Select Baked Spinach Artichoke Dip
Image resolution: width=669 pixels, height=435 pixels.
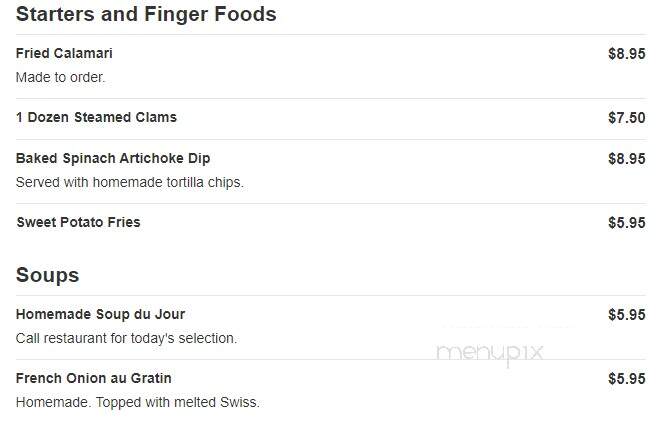pos(113,158)
